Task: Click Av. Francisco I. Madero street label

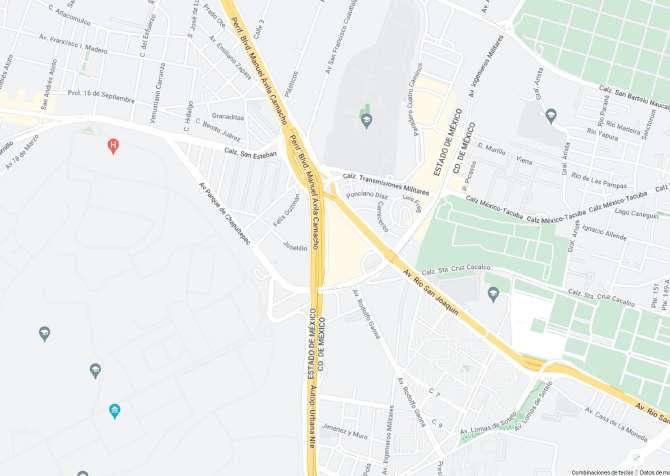Action: tap(73, 44)
